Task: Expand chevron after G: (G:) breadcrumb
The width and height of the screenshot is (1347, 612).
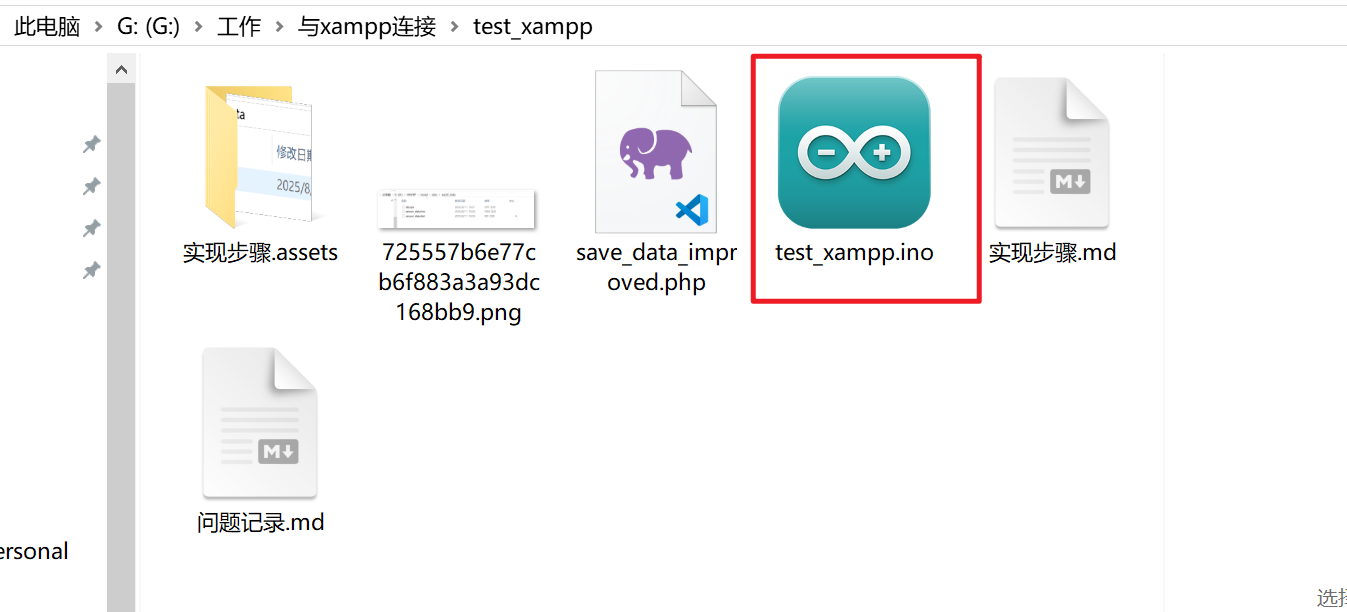Action: tap(199, 27)
